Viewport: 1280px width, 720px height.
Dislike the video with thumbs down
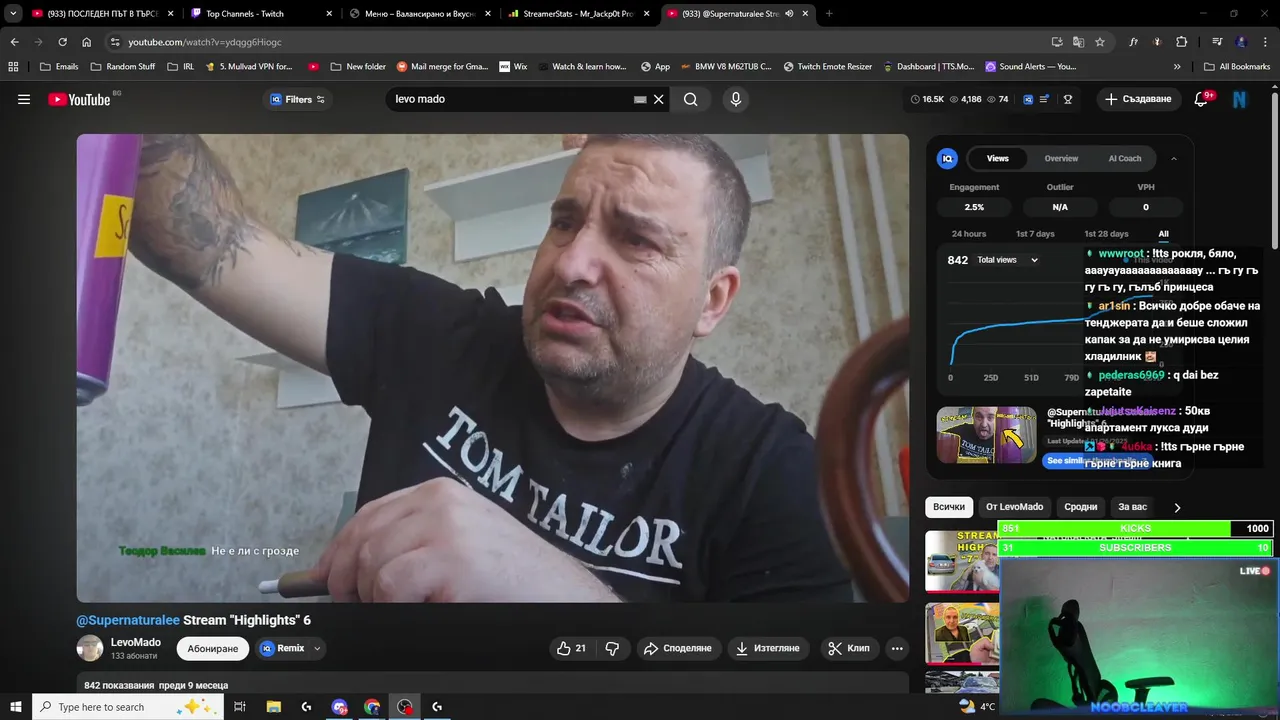coord(612,648)
